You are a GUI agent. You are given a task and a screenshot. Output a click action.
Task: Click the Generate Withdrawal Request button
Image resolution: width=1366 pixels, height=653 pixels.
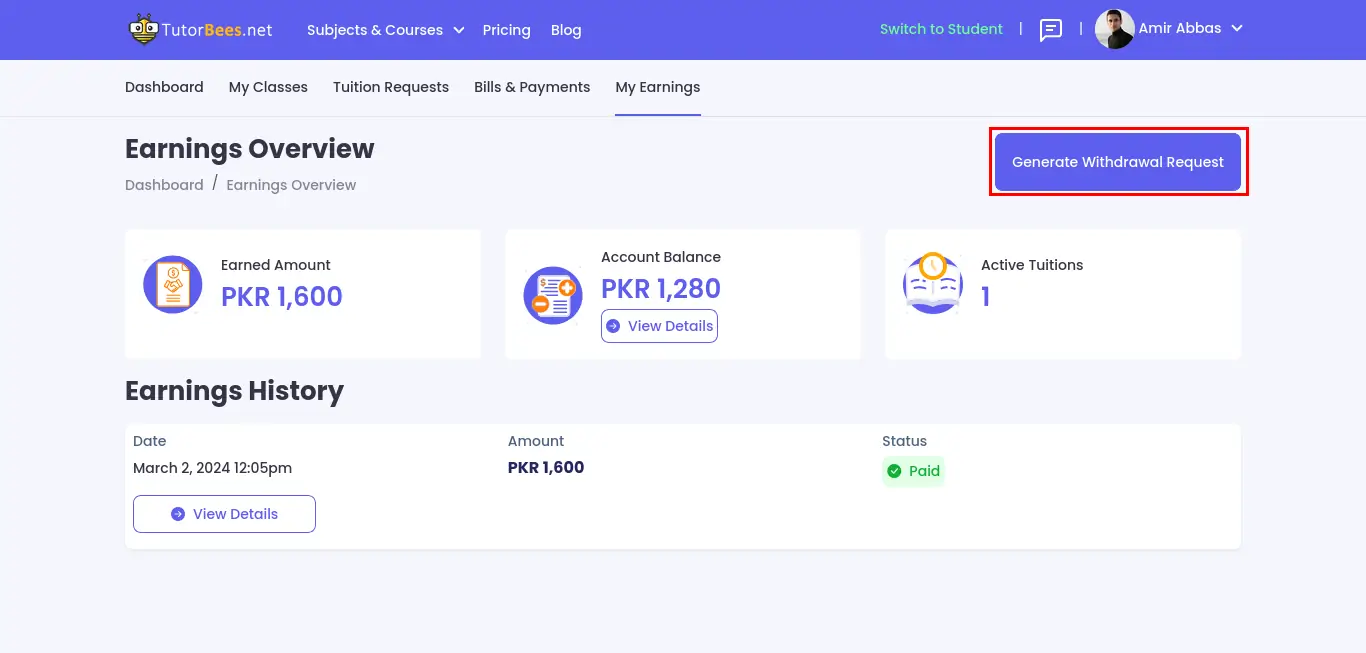coord(1117,161)
